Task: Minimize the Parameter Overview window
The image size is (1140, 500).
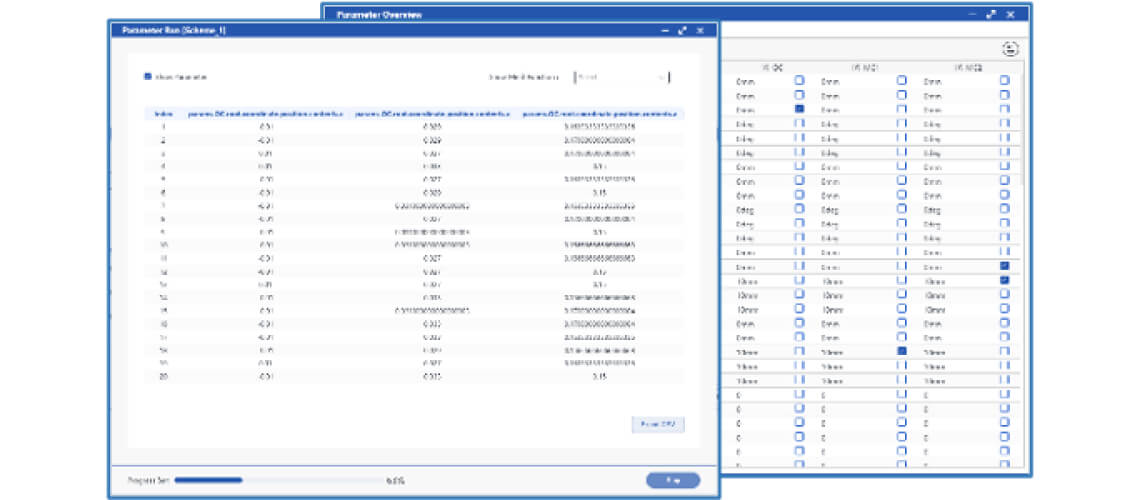Action: tap(973, 15)
